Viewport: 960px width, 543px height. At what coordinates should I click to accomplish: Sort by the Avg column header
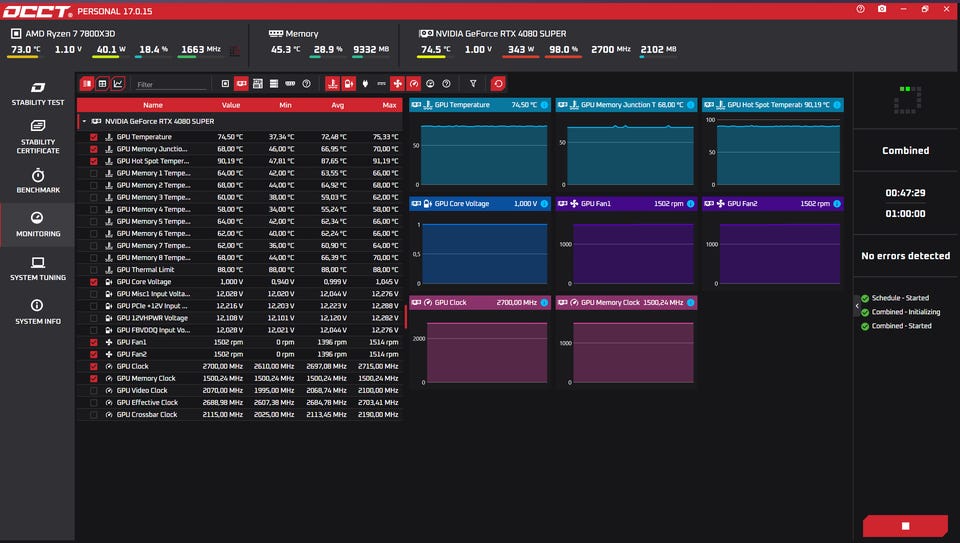pyautogui.click(x=337, y=105)
